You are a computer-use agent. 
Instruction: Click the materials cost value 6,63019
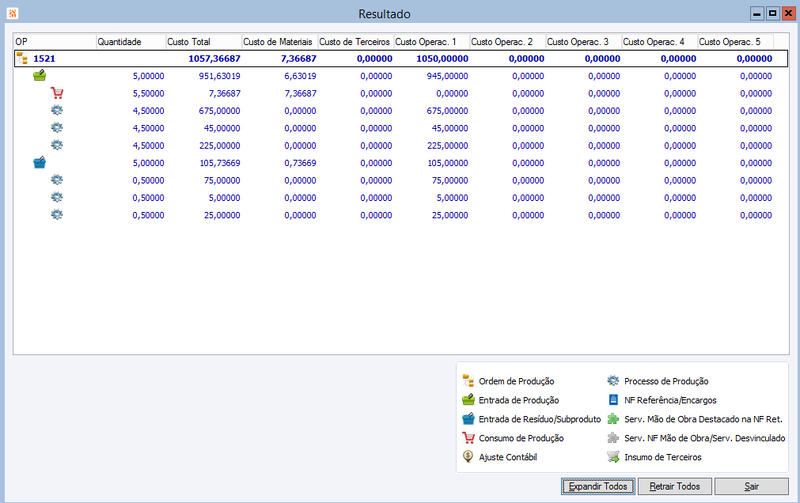(x=301, y=76)
